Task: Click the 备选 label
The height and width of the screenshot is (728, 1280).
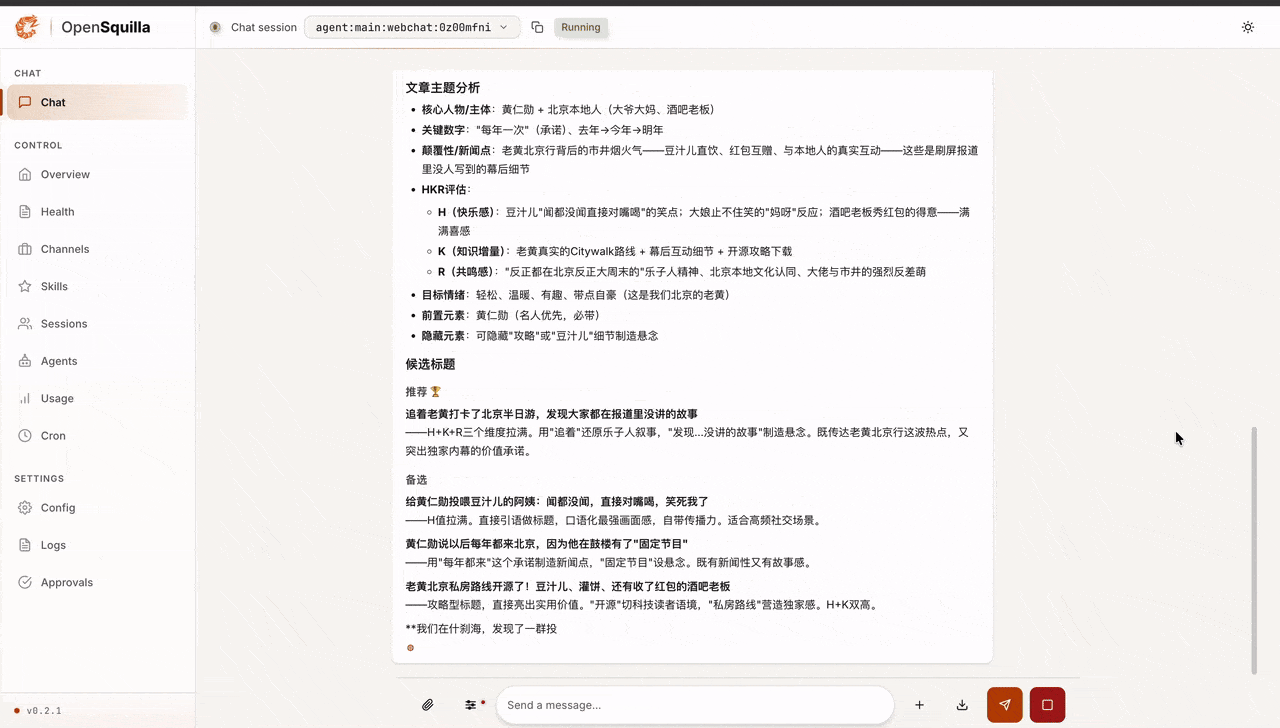Action: click(417, 480)
